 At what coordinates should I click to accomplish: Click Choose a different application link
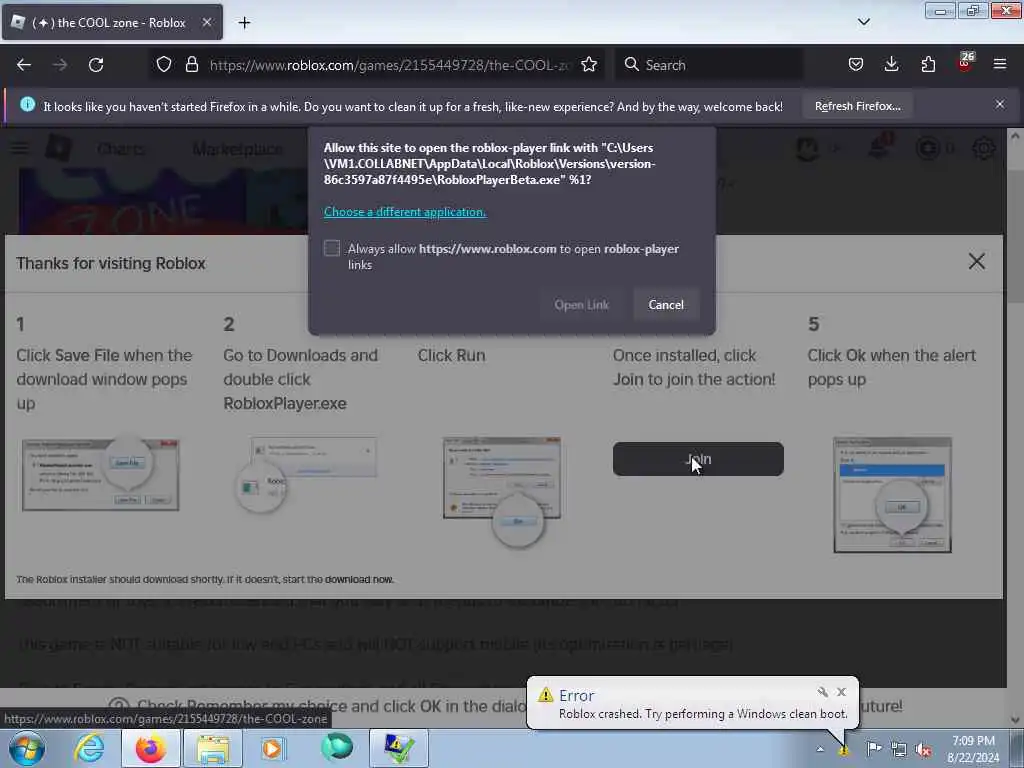coord(405,212)
